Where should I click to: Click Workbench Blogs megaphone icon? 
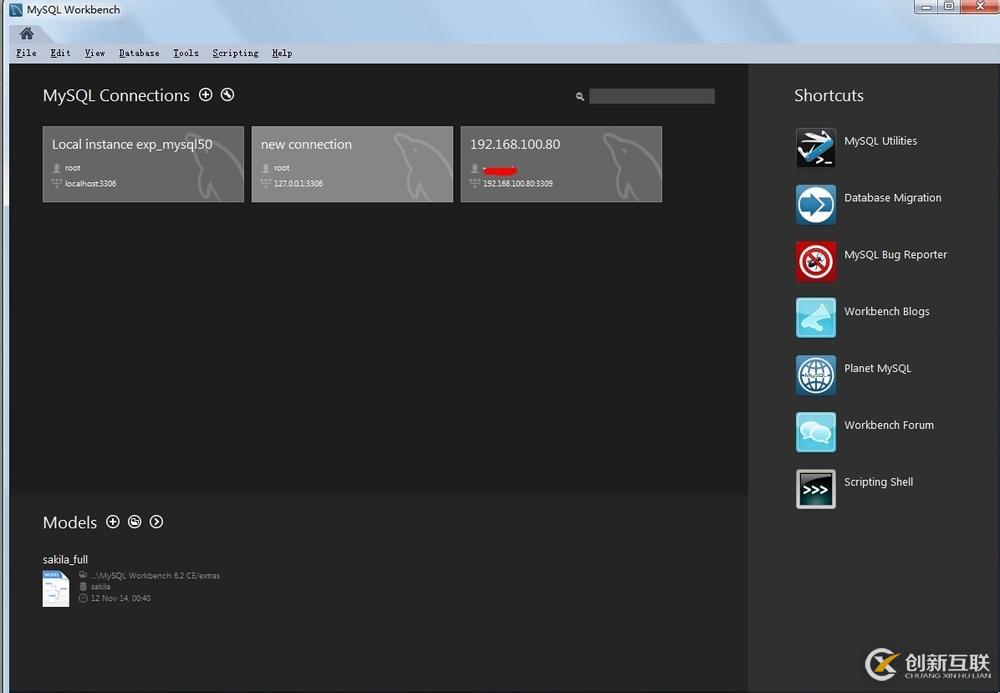pyautogui.click(x=816, y=317)
